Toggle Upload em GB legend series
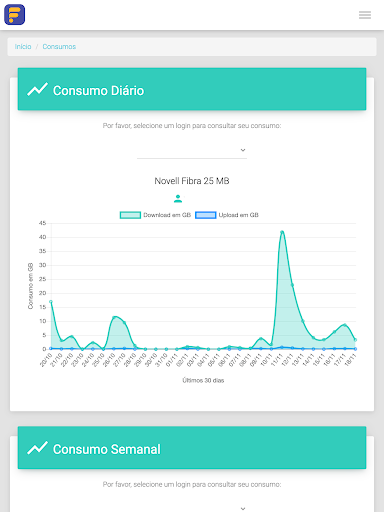Viewport: 384px width, 512px height. (x=227, y=215)
